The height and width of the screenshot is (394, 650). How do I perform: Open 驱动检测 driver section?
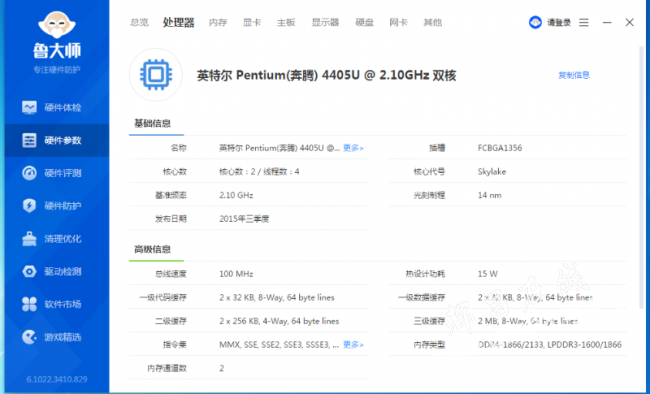point(57,271)
